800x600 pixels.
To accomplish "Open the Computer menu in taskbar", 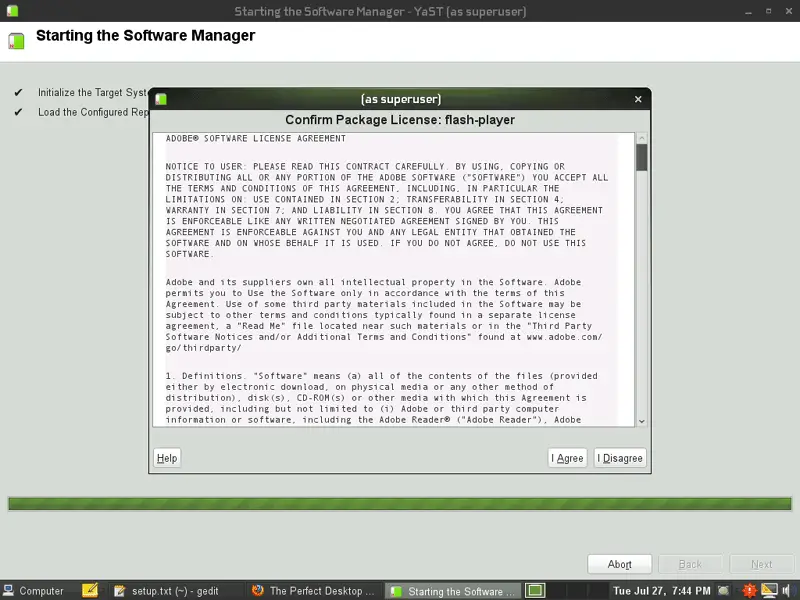I will [34, 591].
